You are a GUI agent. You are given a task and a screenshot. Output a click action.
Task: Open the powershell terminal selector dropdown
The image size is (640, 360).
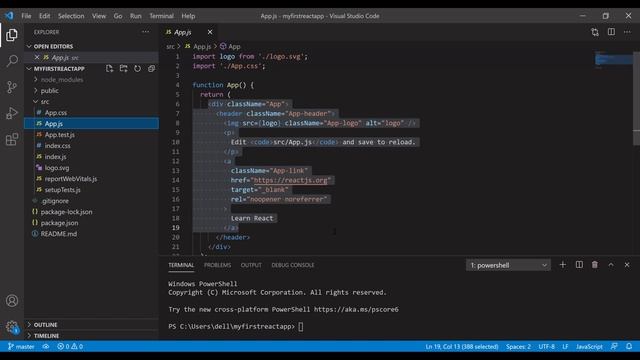coord(508,265)
